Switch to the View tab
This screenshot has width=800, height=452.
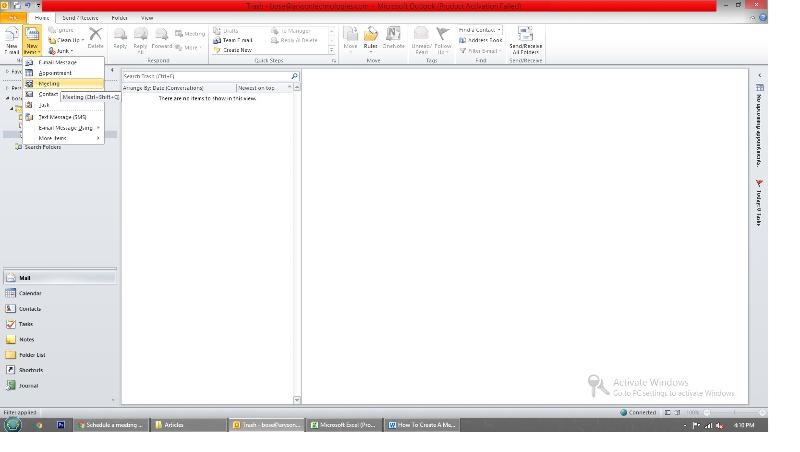[147, 18]
